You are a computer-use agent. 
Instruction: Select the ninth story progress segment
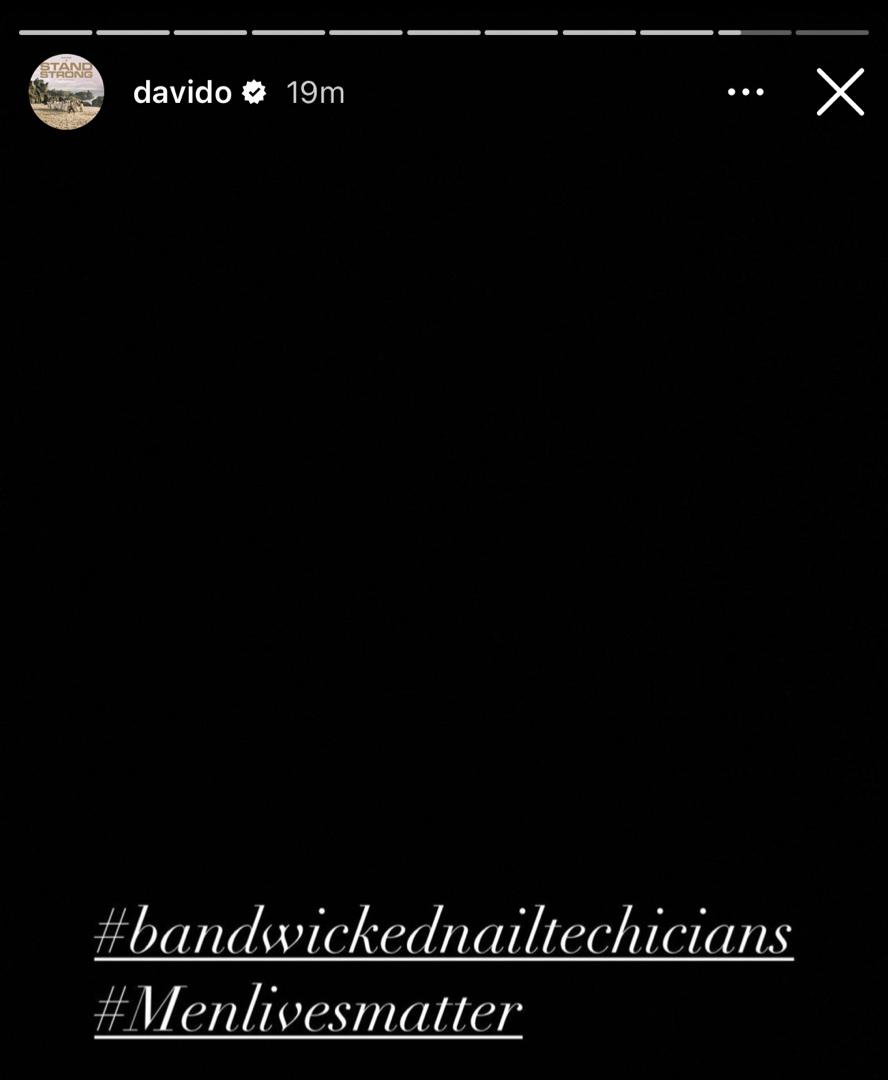tap(677, 32)
